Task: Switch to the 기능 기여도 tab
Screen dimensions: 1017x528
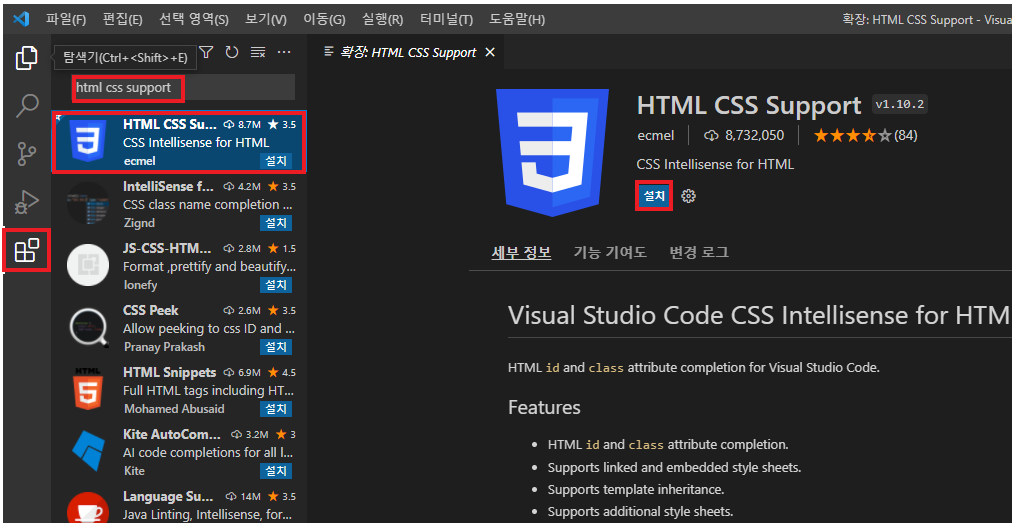Action: pyautogui.click(x=610, y=252)
